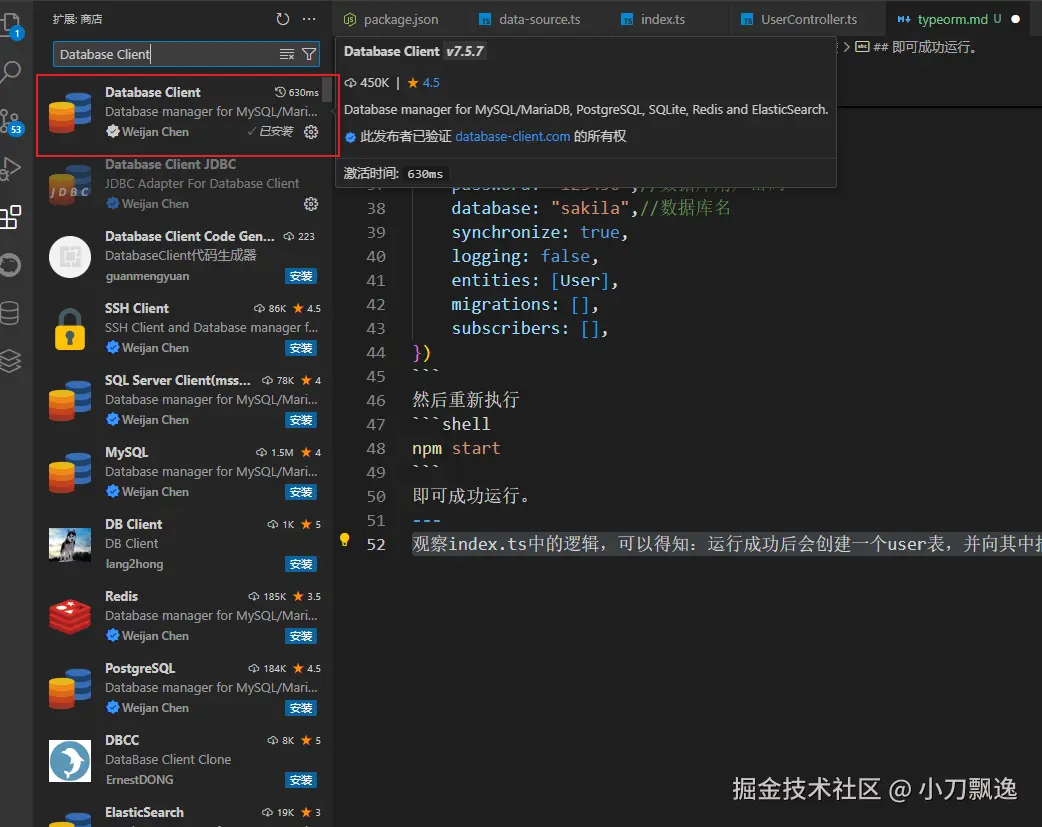Open the extension filter funnel menu
Viewport: 1042px width, 827px height.
pyautogui.click(x=308, y=55)
